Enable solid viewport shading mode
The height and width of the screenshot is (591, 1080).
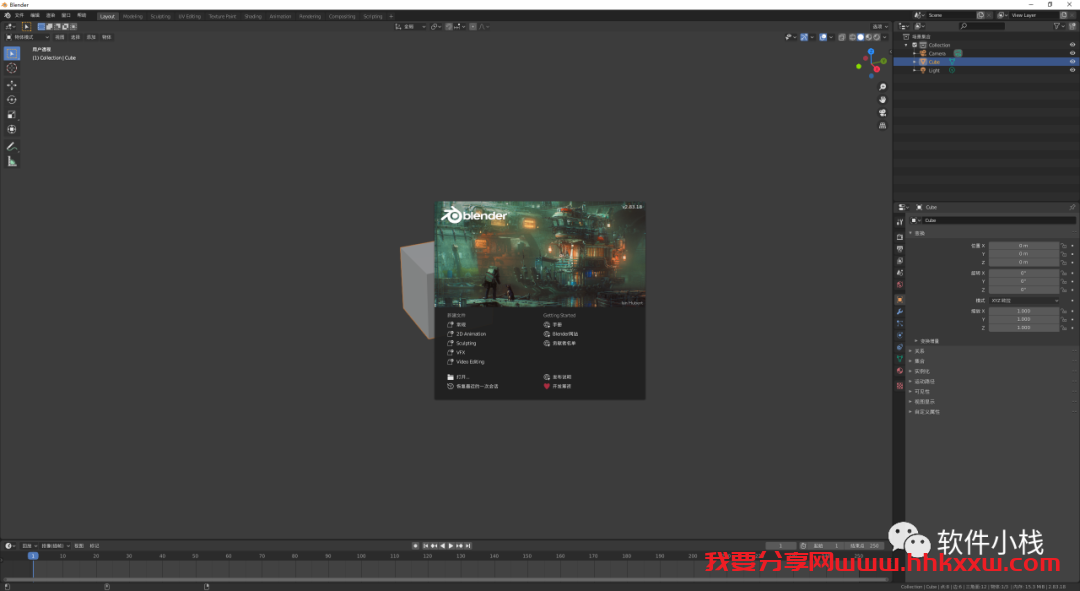(860, 37)
